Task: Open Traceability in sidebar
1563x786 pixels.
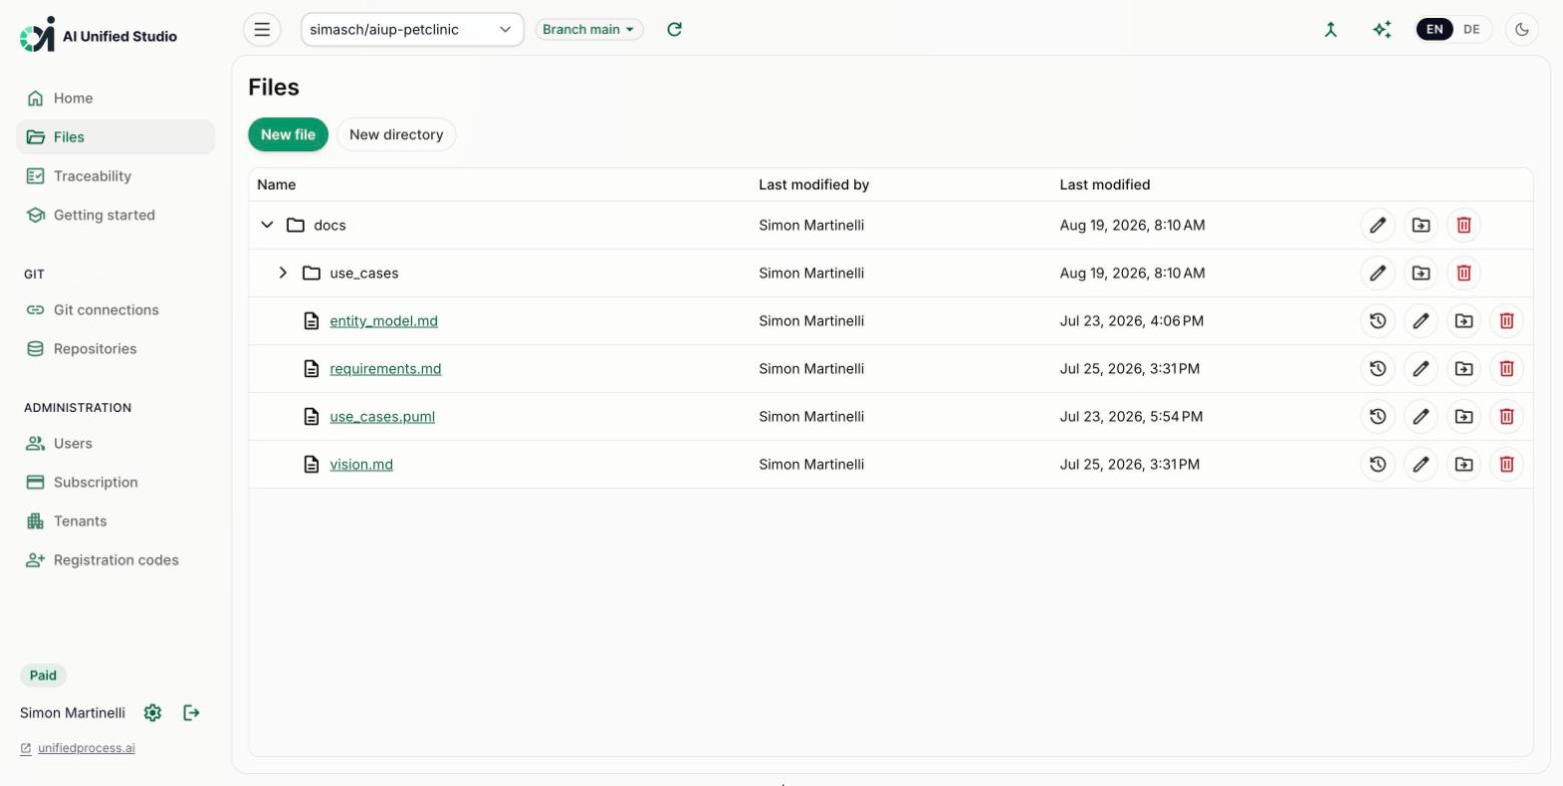Action: tap(116, 176)
